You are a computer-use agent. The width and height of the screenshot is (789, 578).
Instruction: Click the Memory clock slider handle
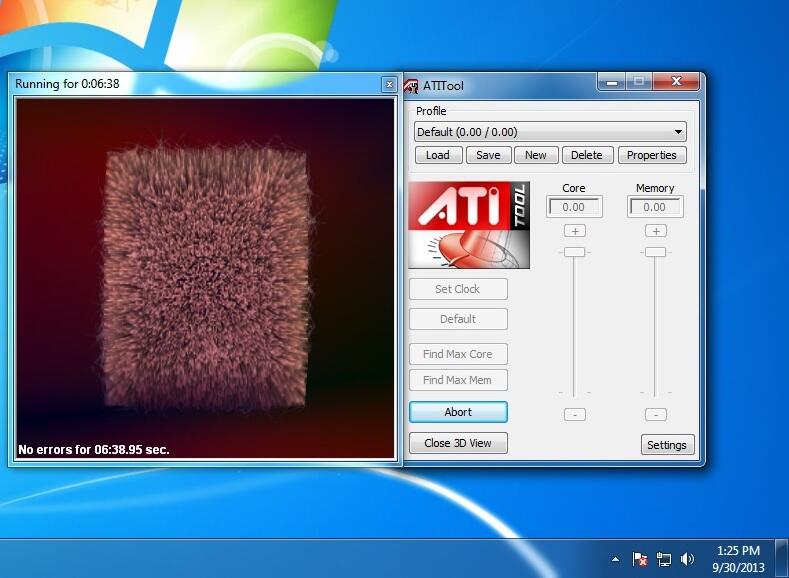[656, 252]
